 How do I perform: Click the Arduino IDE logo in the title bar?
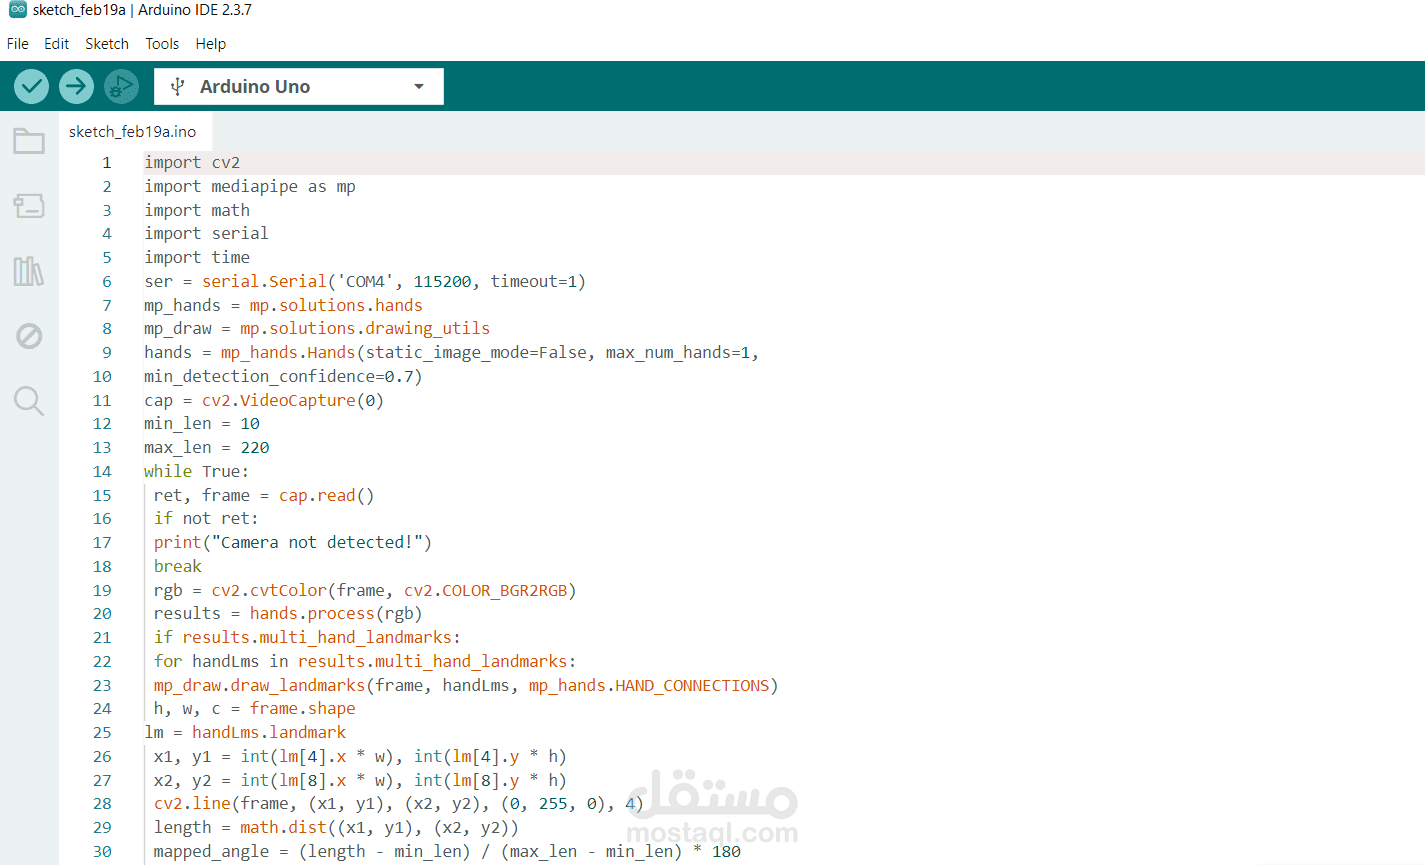[17, 10]
